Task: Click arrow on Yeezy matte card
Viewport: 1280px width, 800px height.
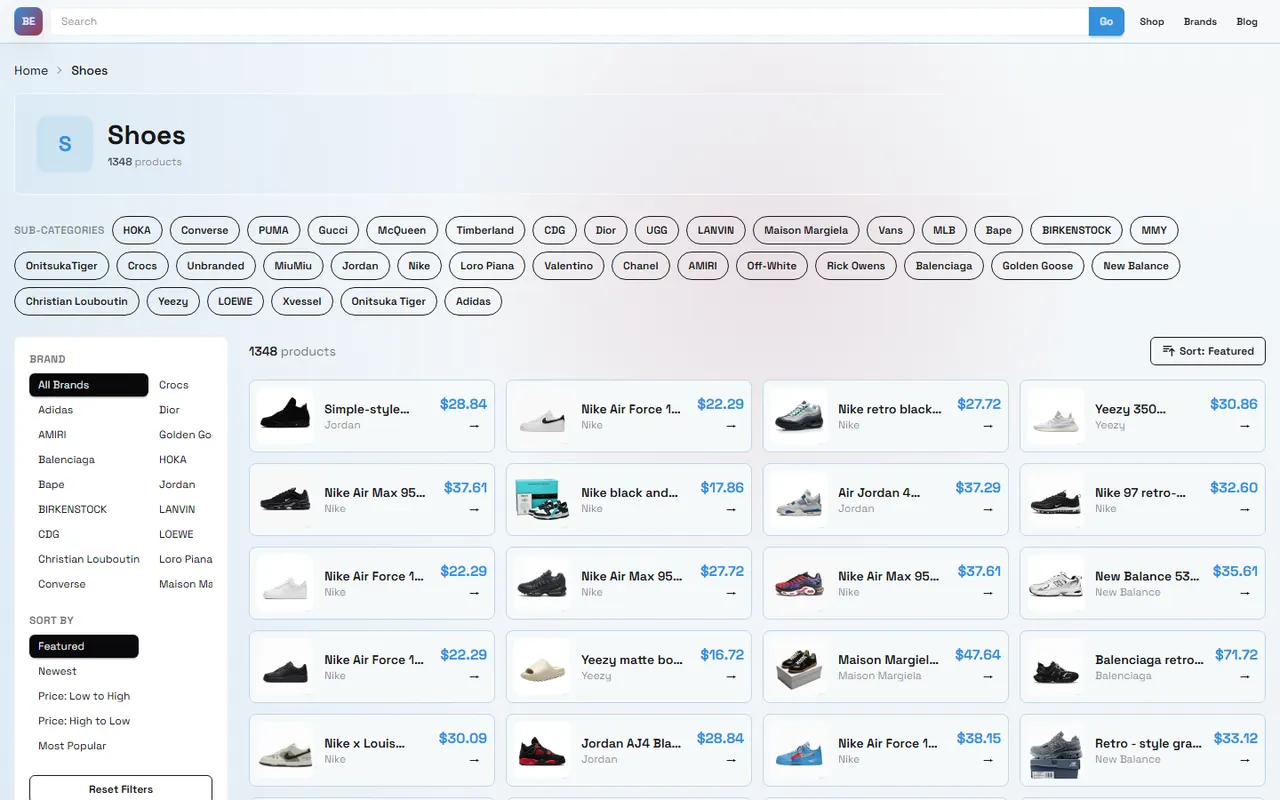Action: coord(731,676)
